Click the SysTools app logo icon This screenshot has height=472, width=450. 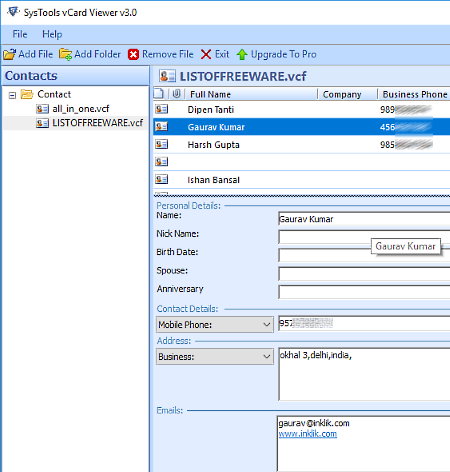point(13,12)
